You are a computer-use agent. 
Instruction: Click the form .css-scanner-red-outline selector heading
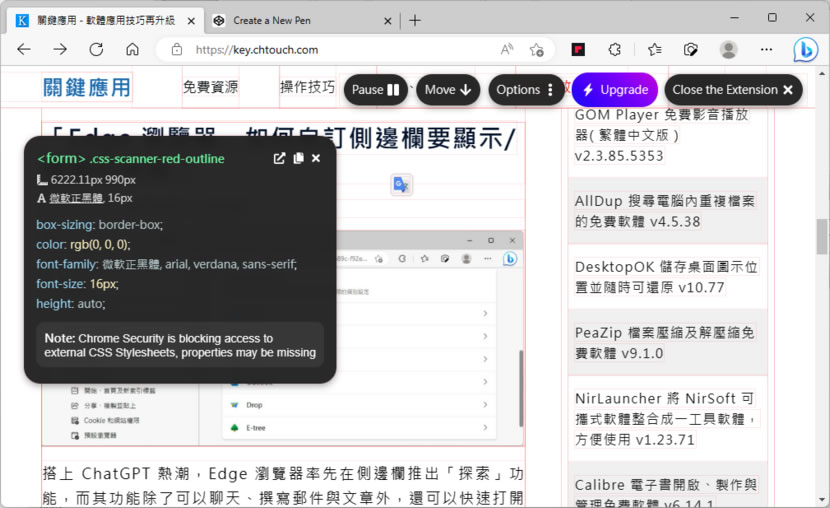click(131, 158)
